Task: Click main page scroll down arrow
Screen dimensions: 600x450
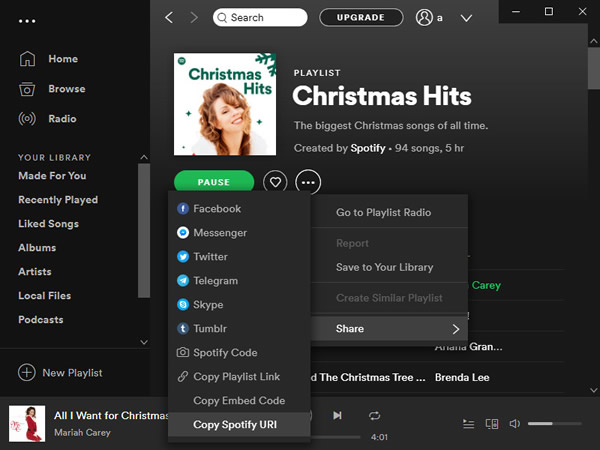Action: point(594,390)
